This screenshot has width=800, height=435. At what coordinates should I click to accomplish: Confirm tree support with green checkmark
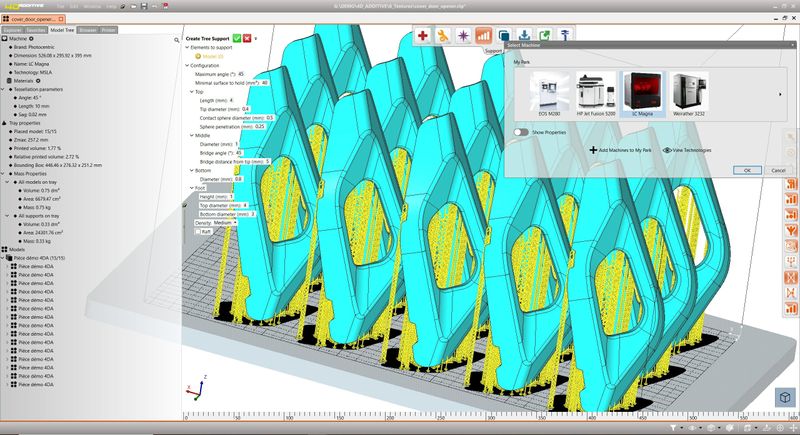coord(236,37)
